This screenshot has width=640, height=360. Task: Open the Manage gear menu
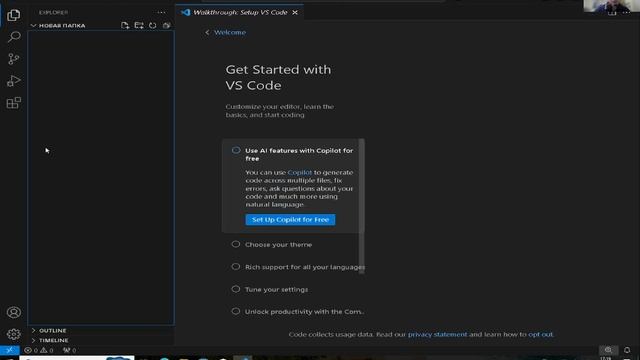click(13, 334)
